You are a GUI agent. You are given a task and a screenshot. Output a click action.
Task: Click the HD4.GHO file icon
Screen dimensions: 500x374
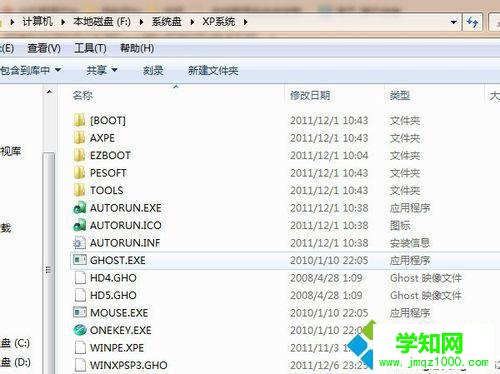click(80, 278)
